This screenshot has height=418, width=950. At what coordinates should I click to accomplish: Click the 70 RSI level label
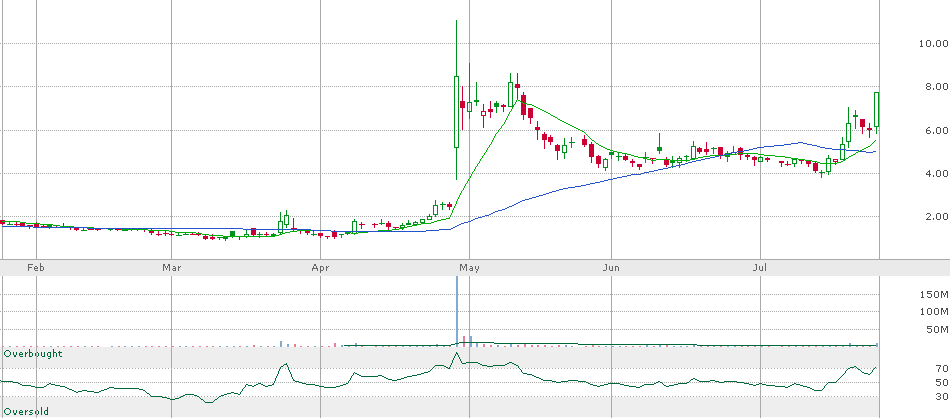941,368
